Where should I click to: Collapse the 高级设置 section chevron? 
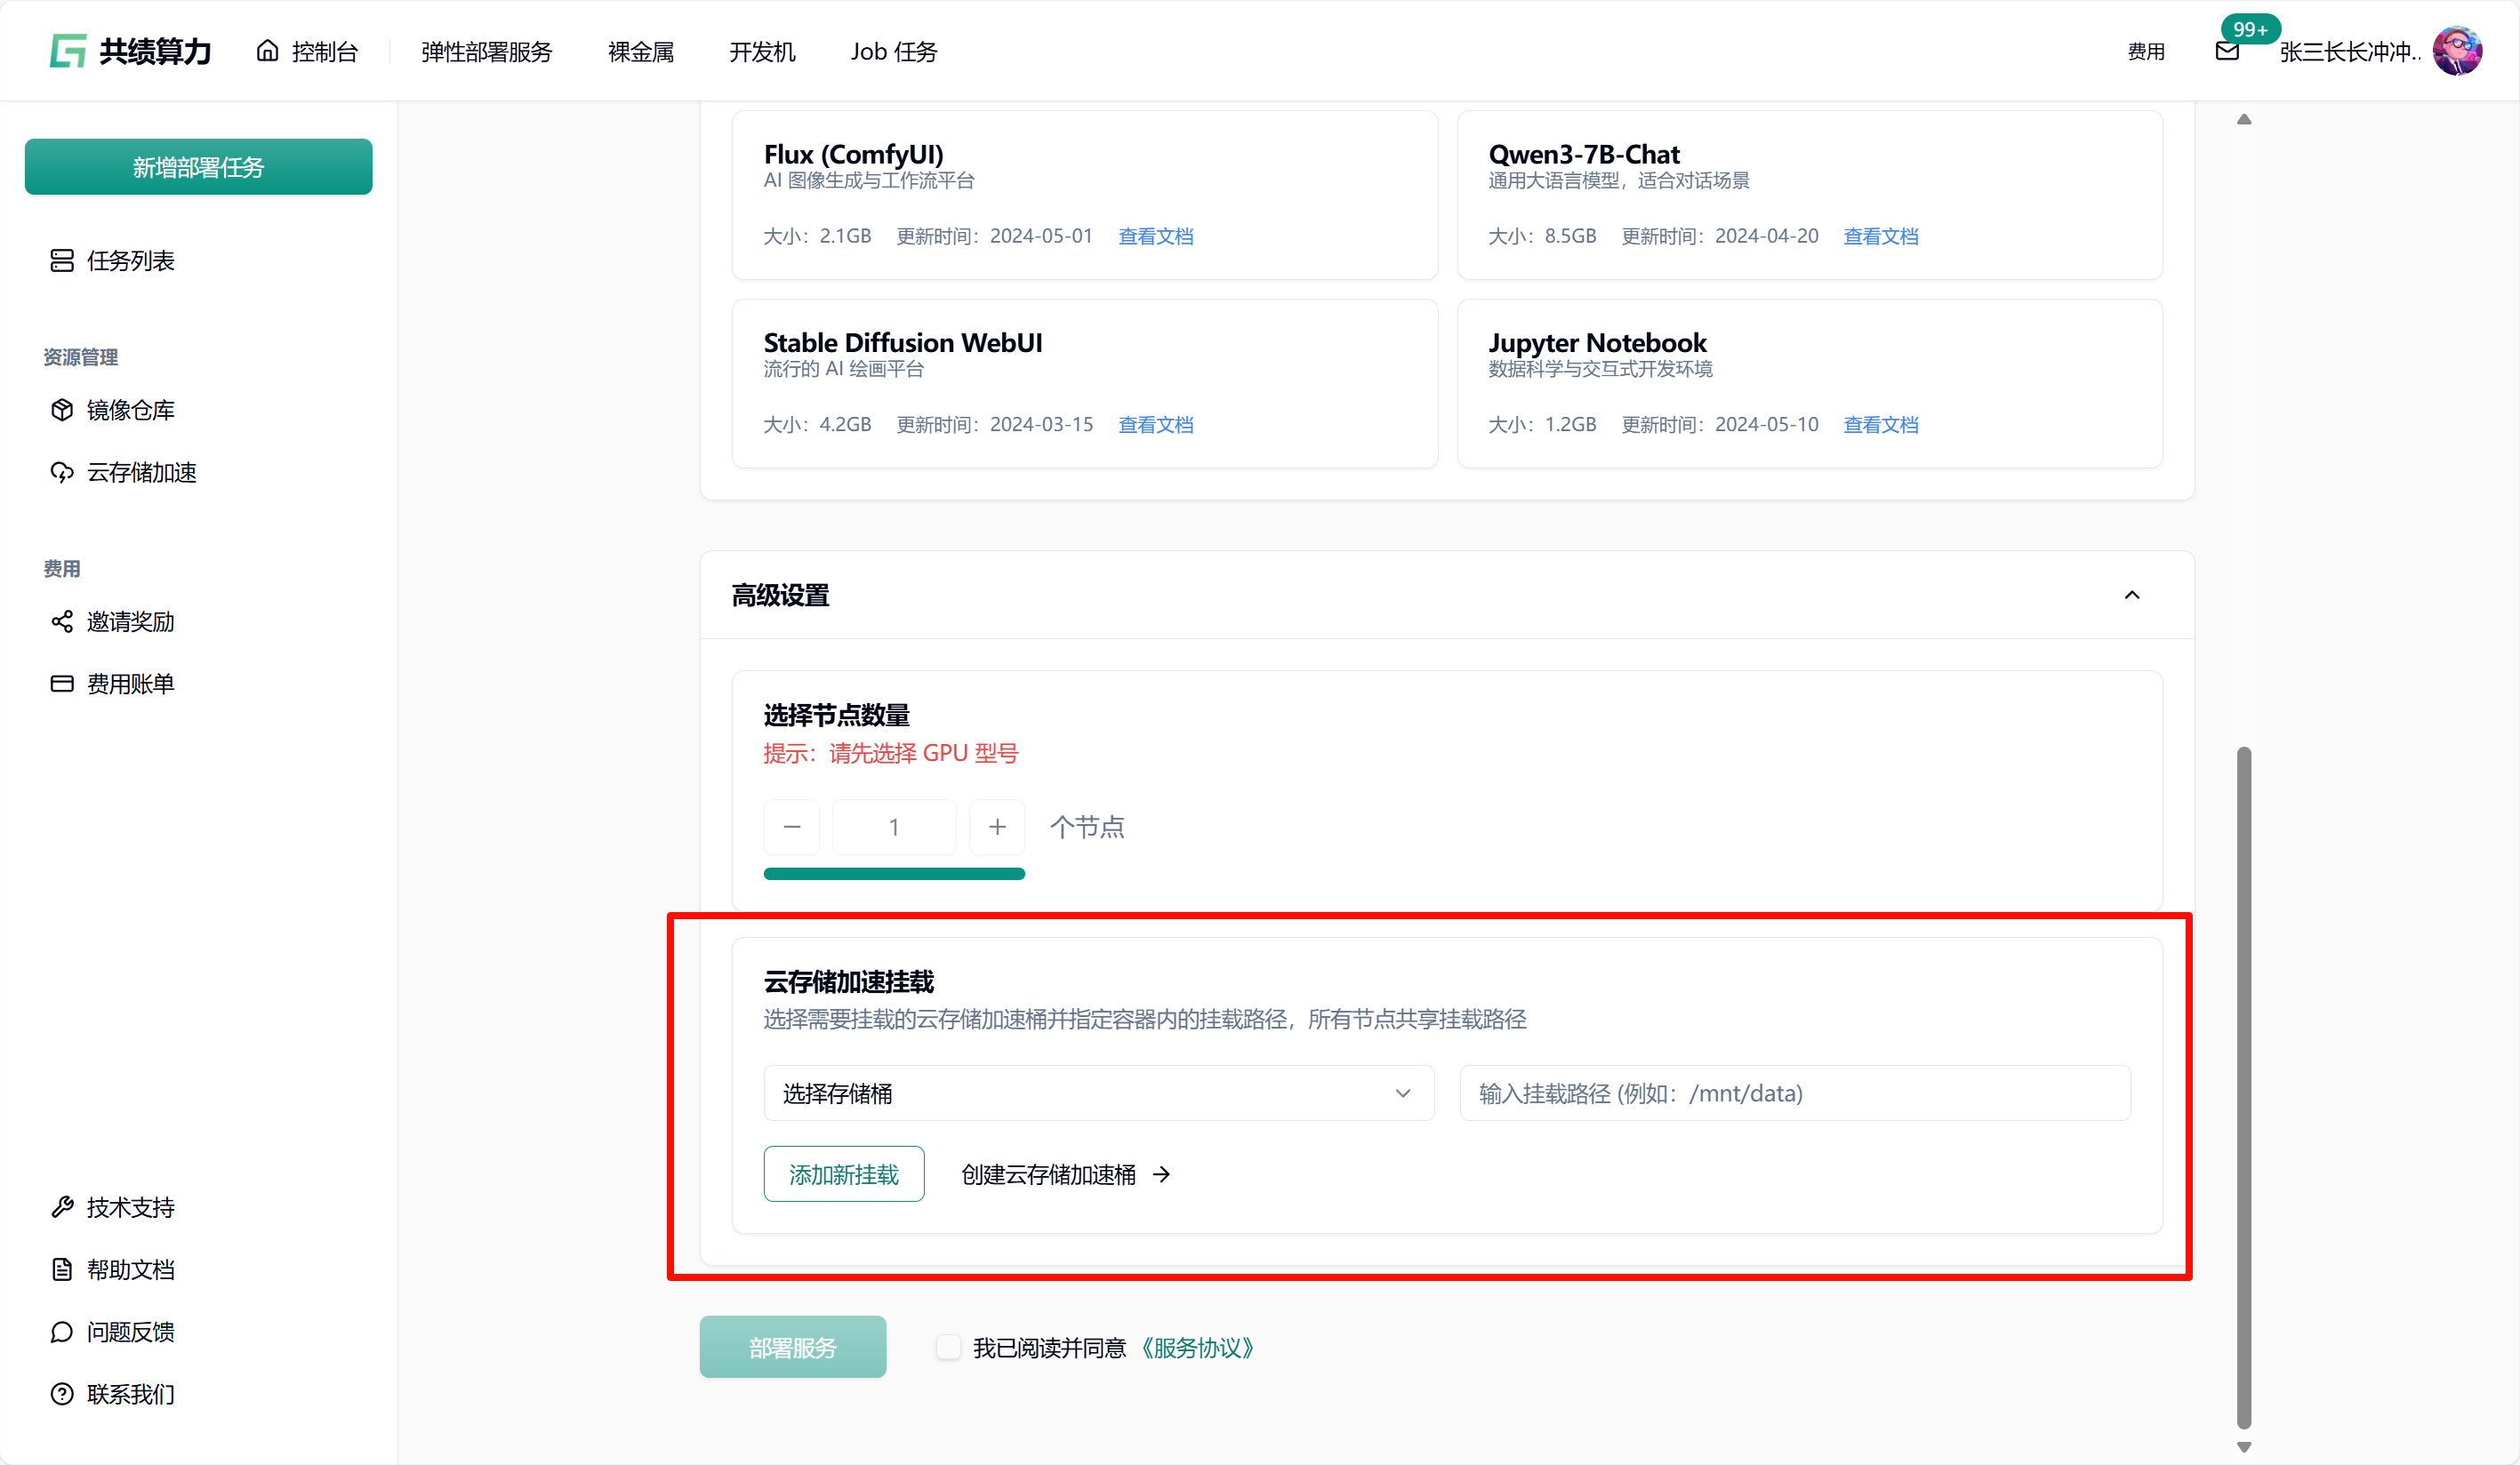[2131, 595]
